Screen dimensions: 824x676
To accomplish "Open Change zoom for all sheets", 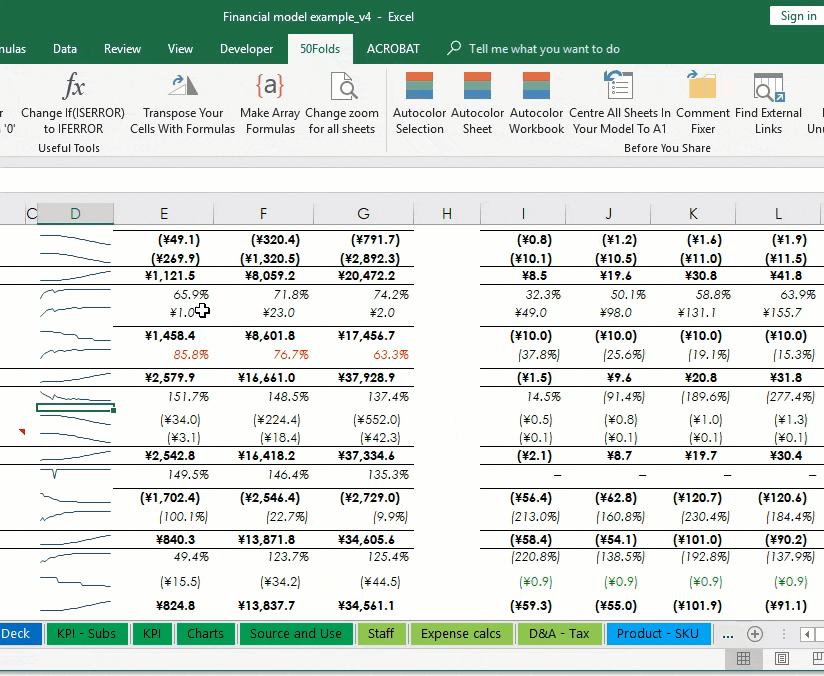I will (342, 103).
